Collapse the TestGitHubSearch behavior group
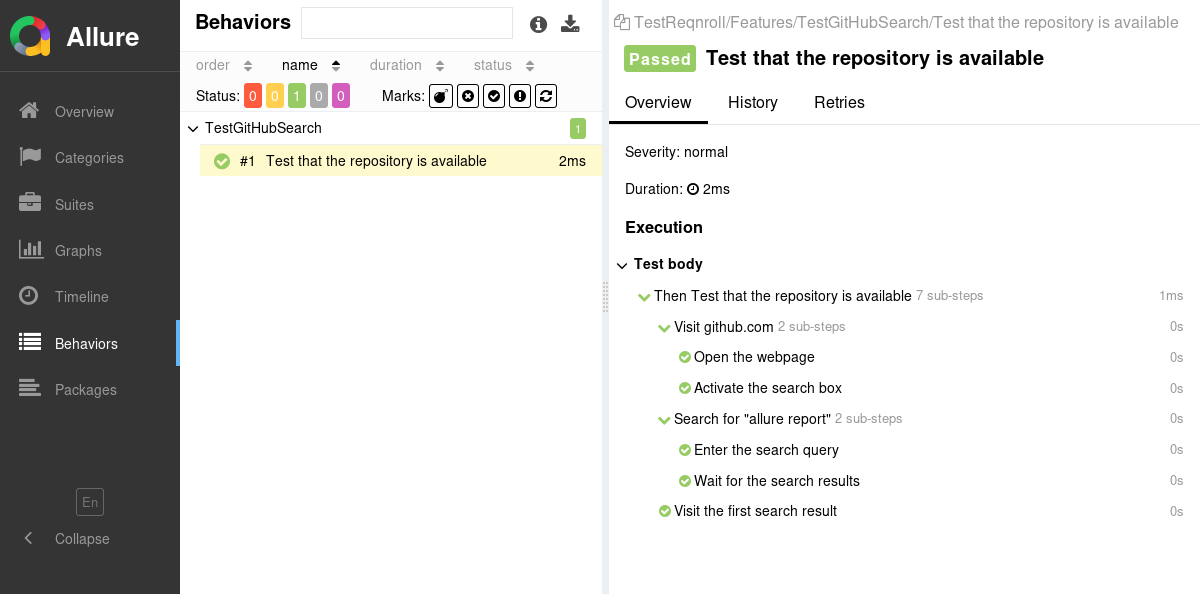Image resolution: width=1200 pixels, height=594 pixels. point(192,128)
